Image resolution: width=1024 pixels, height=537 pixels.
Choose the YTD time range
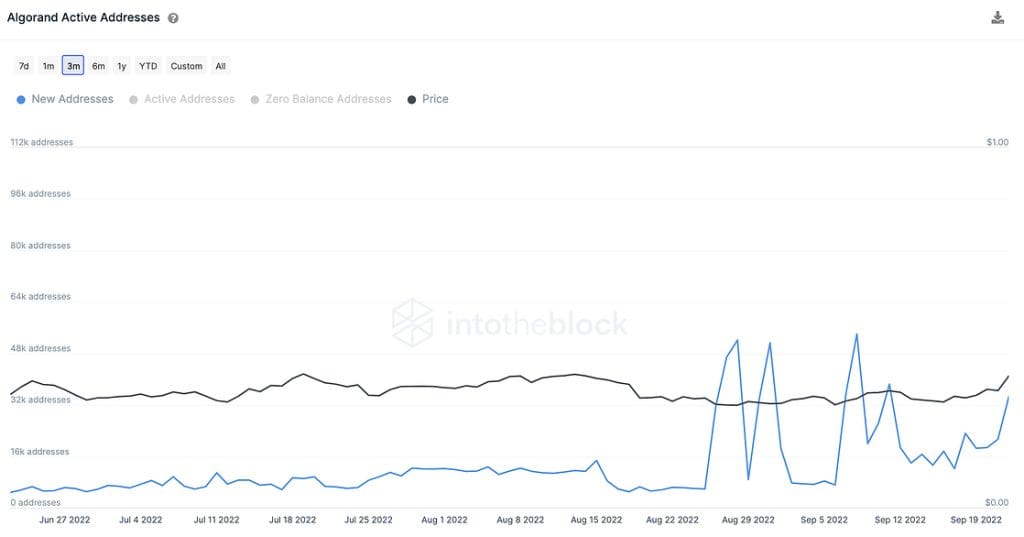(148, 66)
